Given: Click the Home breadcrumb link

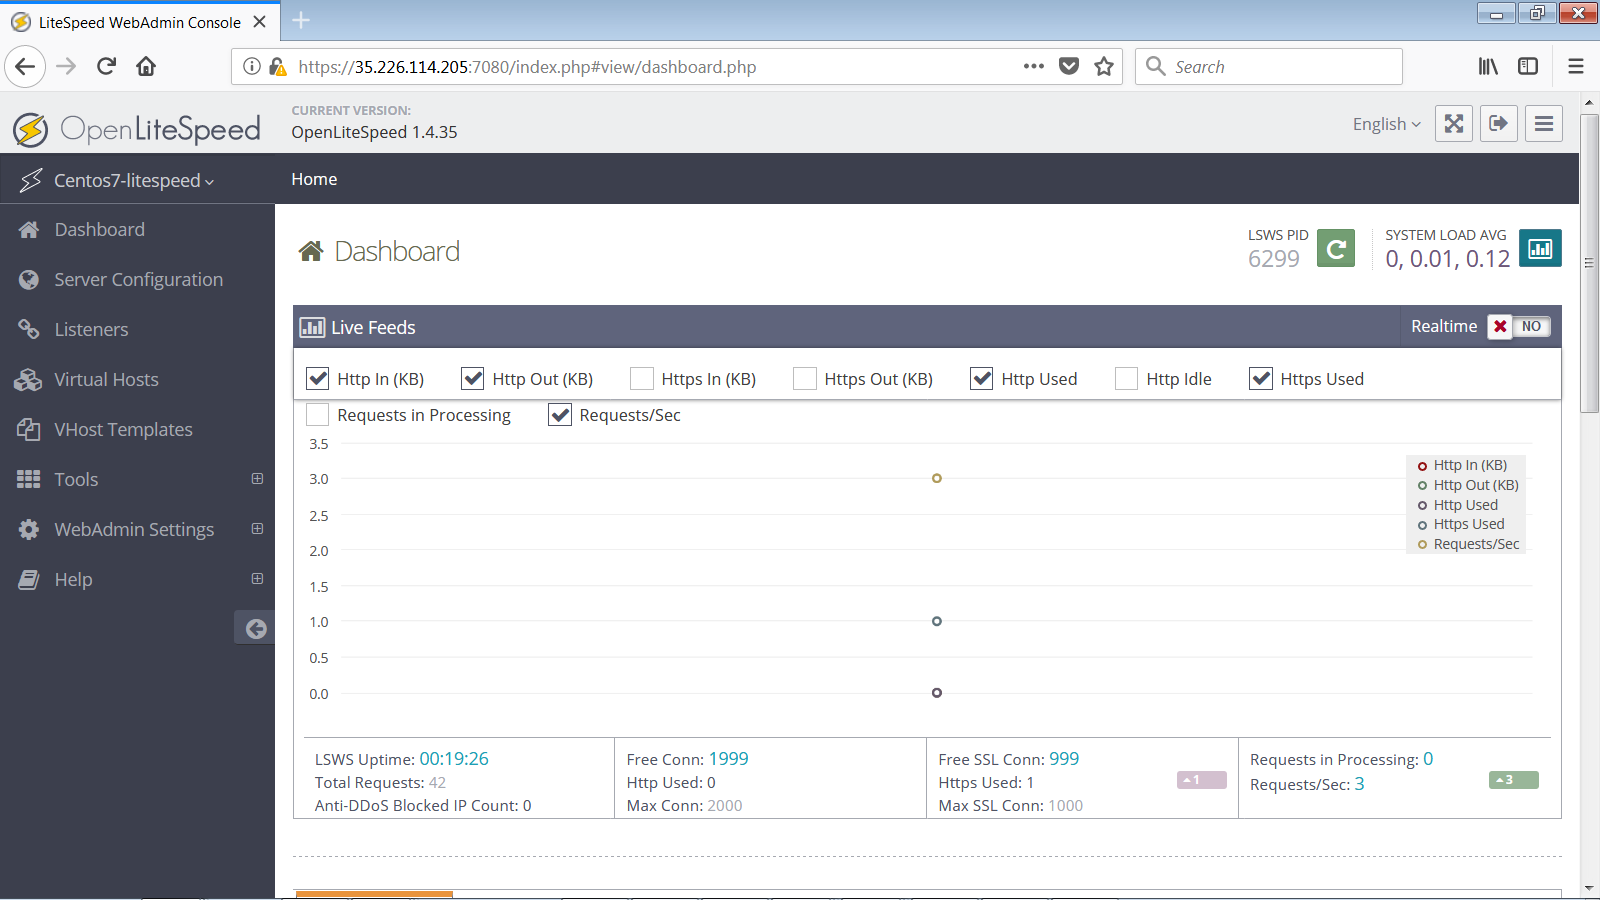Looking at the screenshot, I should (x=314, y=180).
